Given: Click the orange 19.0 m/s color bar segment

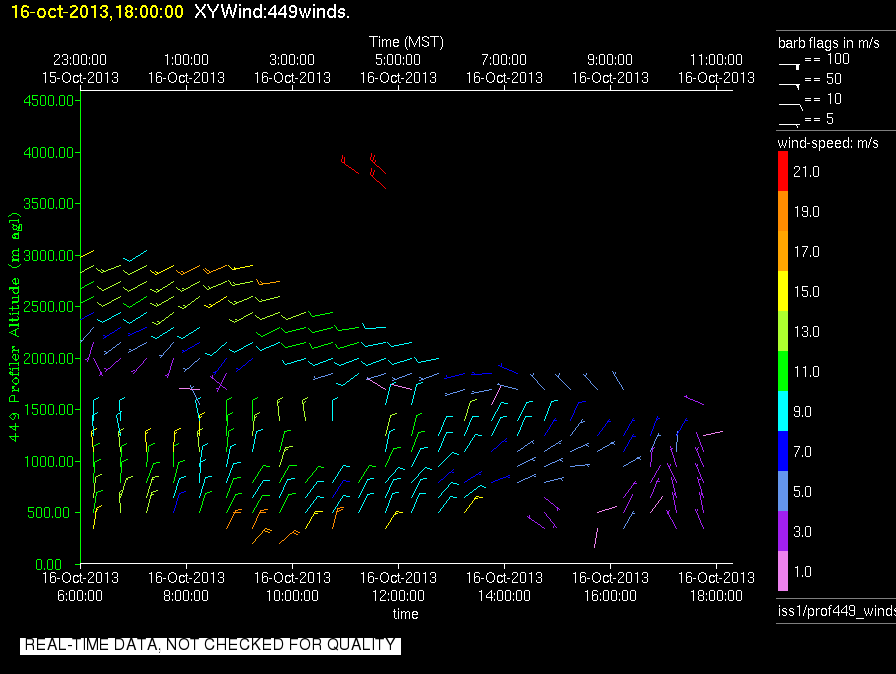Looking at the screenshot, I should (783, 211).
